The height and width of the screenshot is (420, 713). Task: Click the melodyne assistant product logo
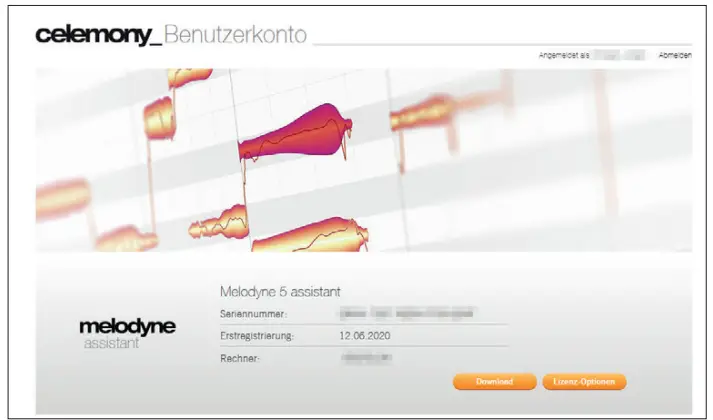coord(127,333)
